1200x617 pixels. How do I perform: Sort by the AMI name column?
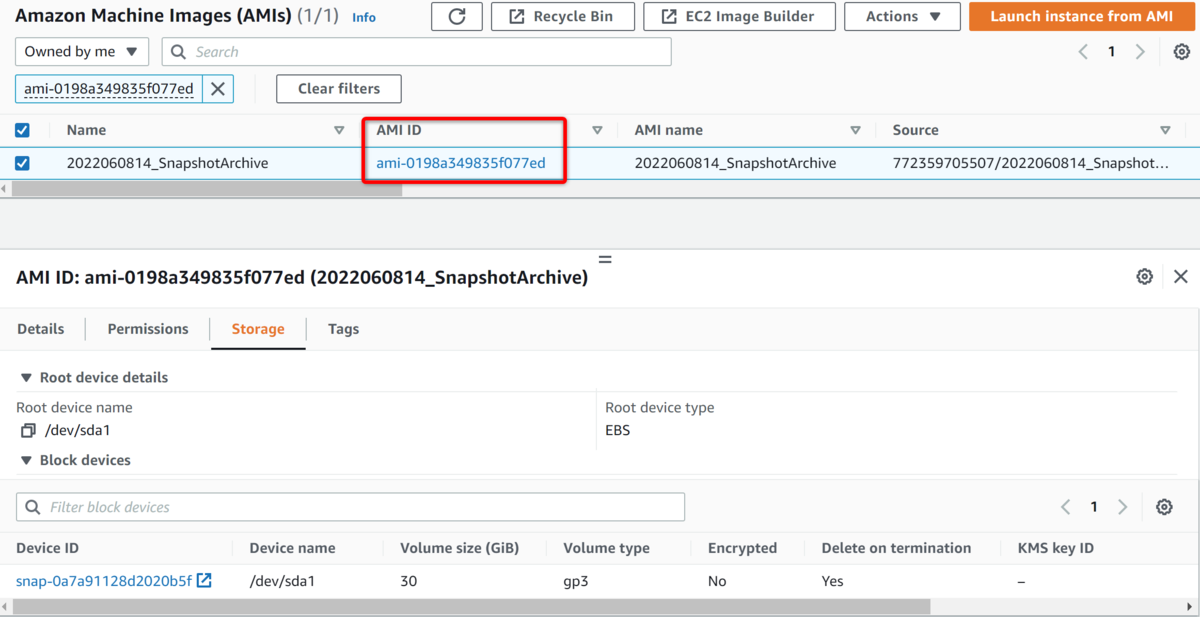(x=855, y=130)
